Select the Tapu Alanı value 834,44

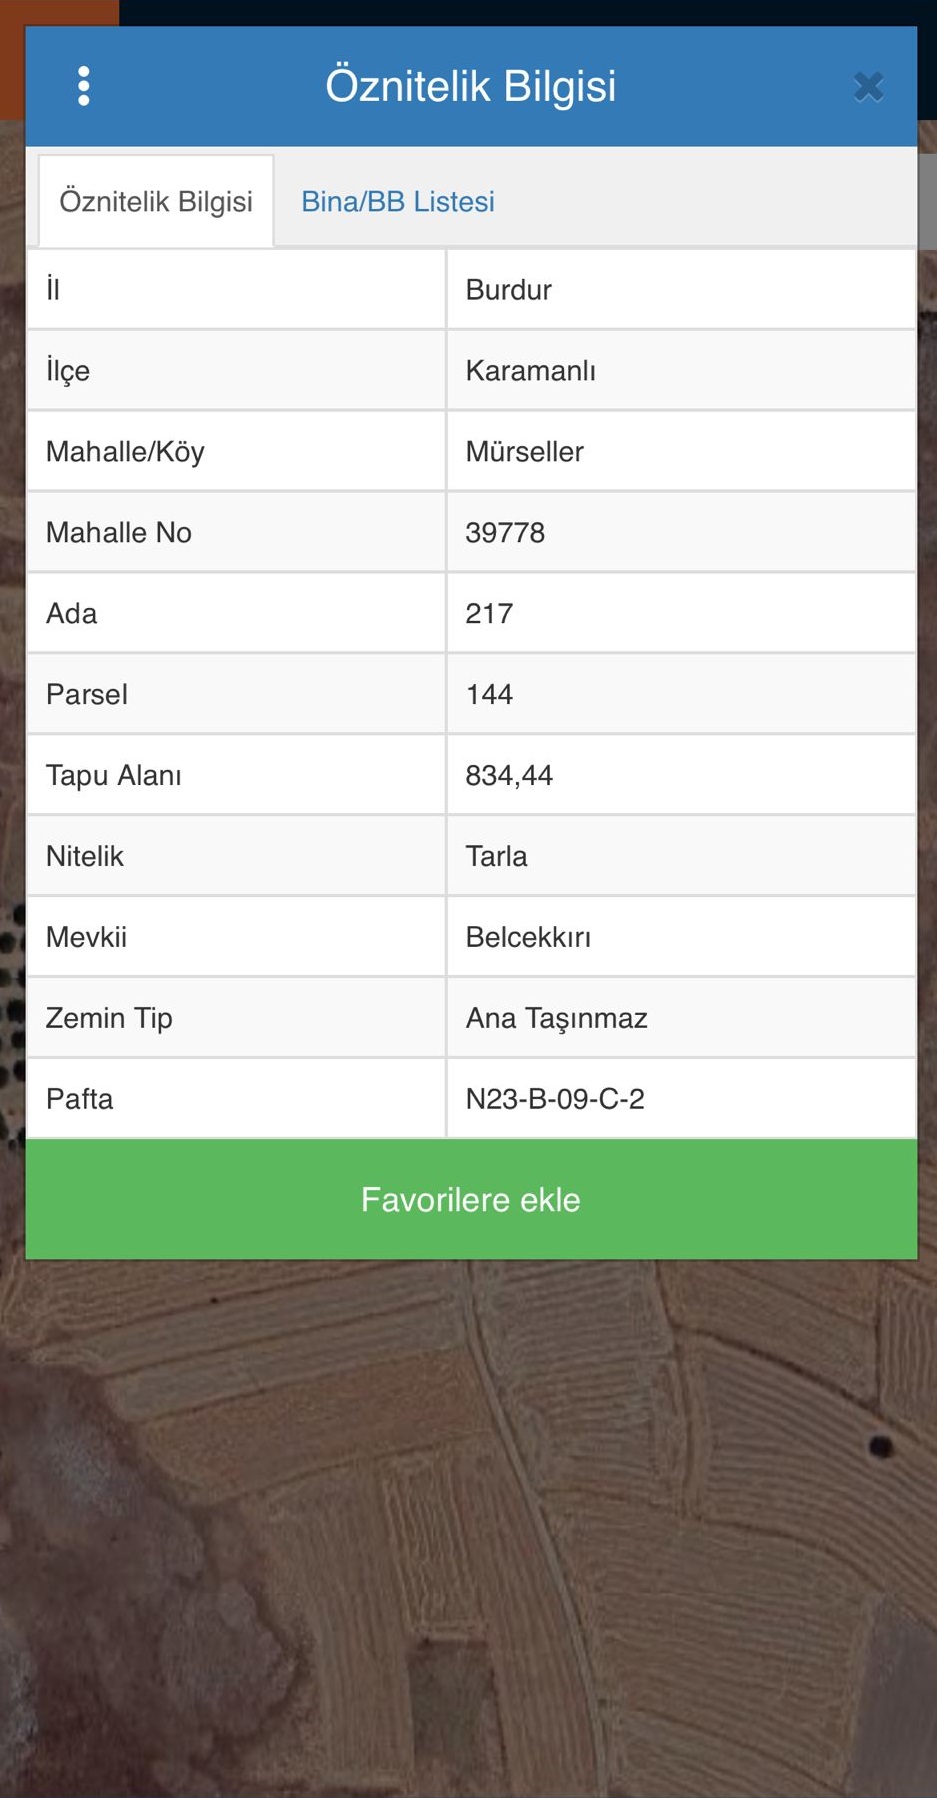pos(509,776)
